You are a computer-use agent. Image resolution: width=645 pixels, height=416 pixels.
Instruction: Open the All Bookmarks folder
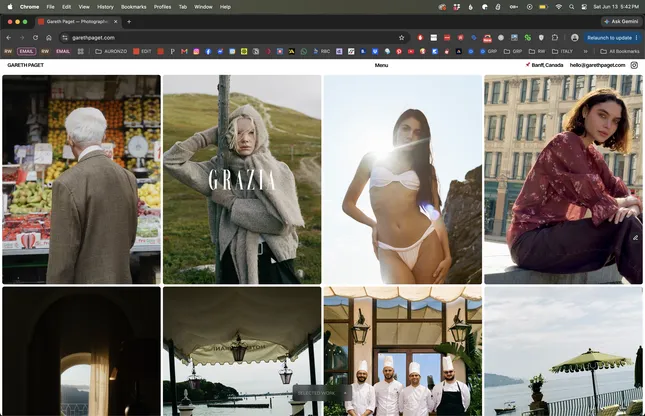point(620,51)
